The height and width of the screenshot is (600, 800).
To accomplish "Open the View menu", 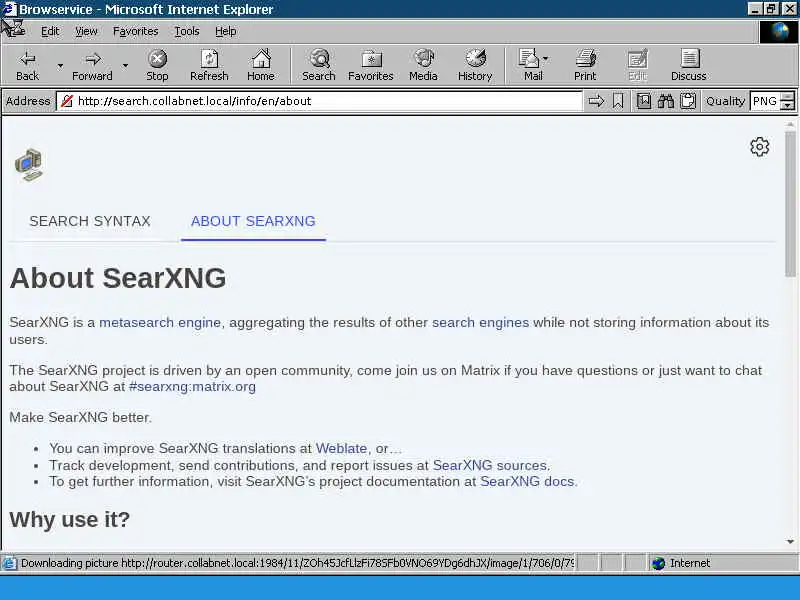I will click(x=86, y=32).
